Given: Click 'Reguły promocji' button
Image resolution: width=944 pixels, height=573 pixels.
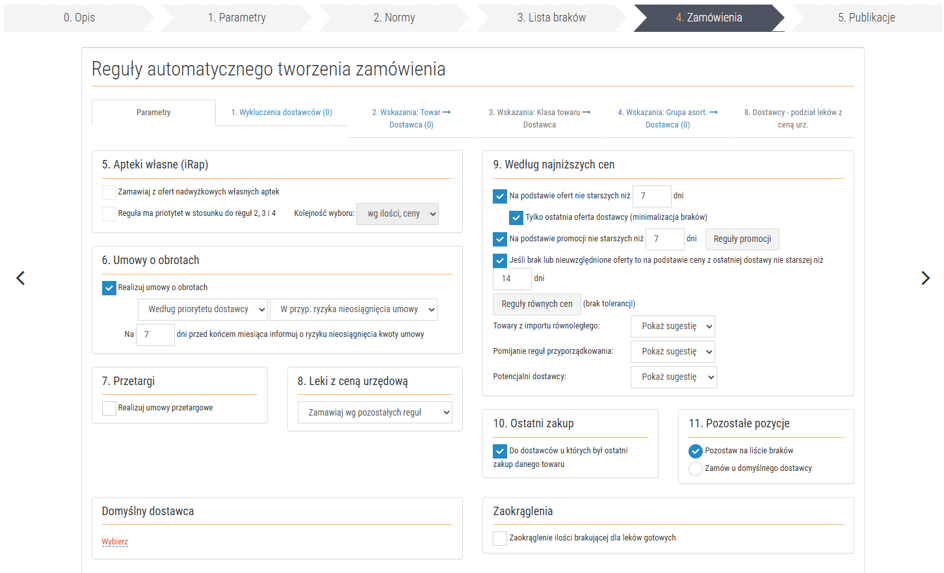Looking at the screenshot, I should pyautogui.click(x=742, y=239).
